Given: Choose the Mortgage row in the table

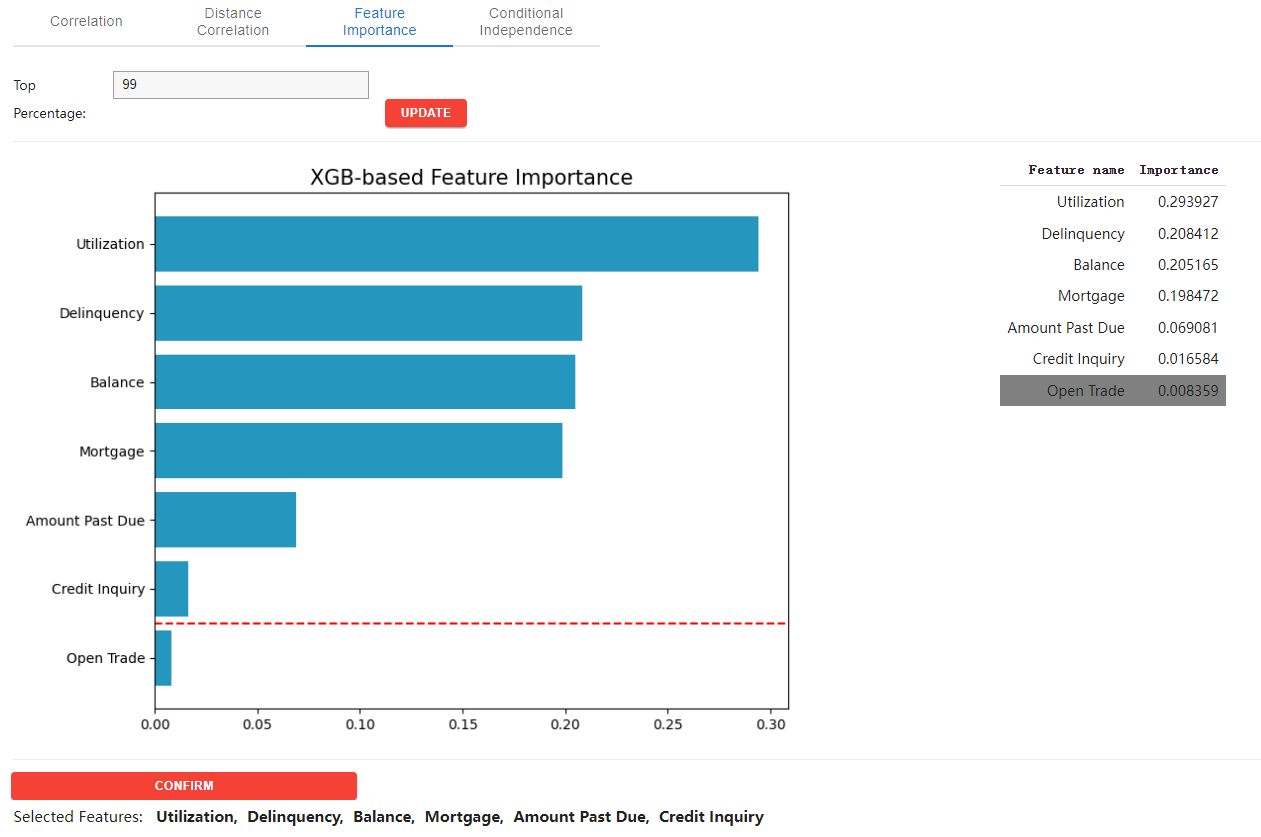Looking at the screenshot, I should pos(1112,296).
